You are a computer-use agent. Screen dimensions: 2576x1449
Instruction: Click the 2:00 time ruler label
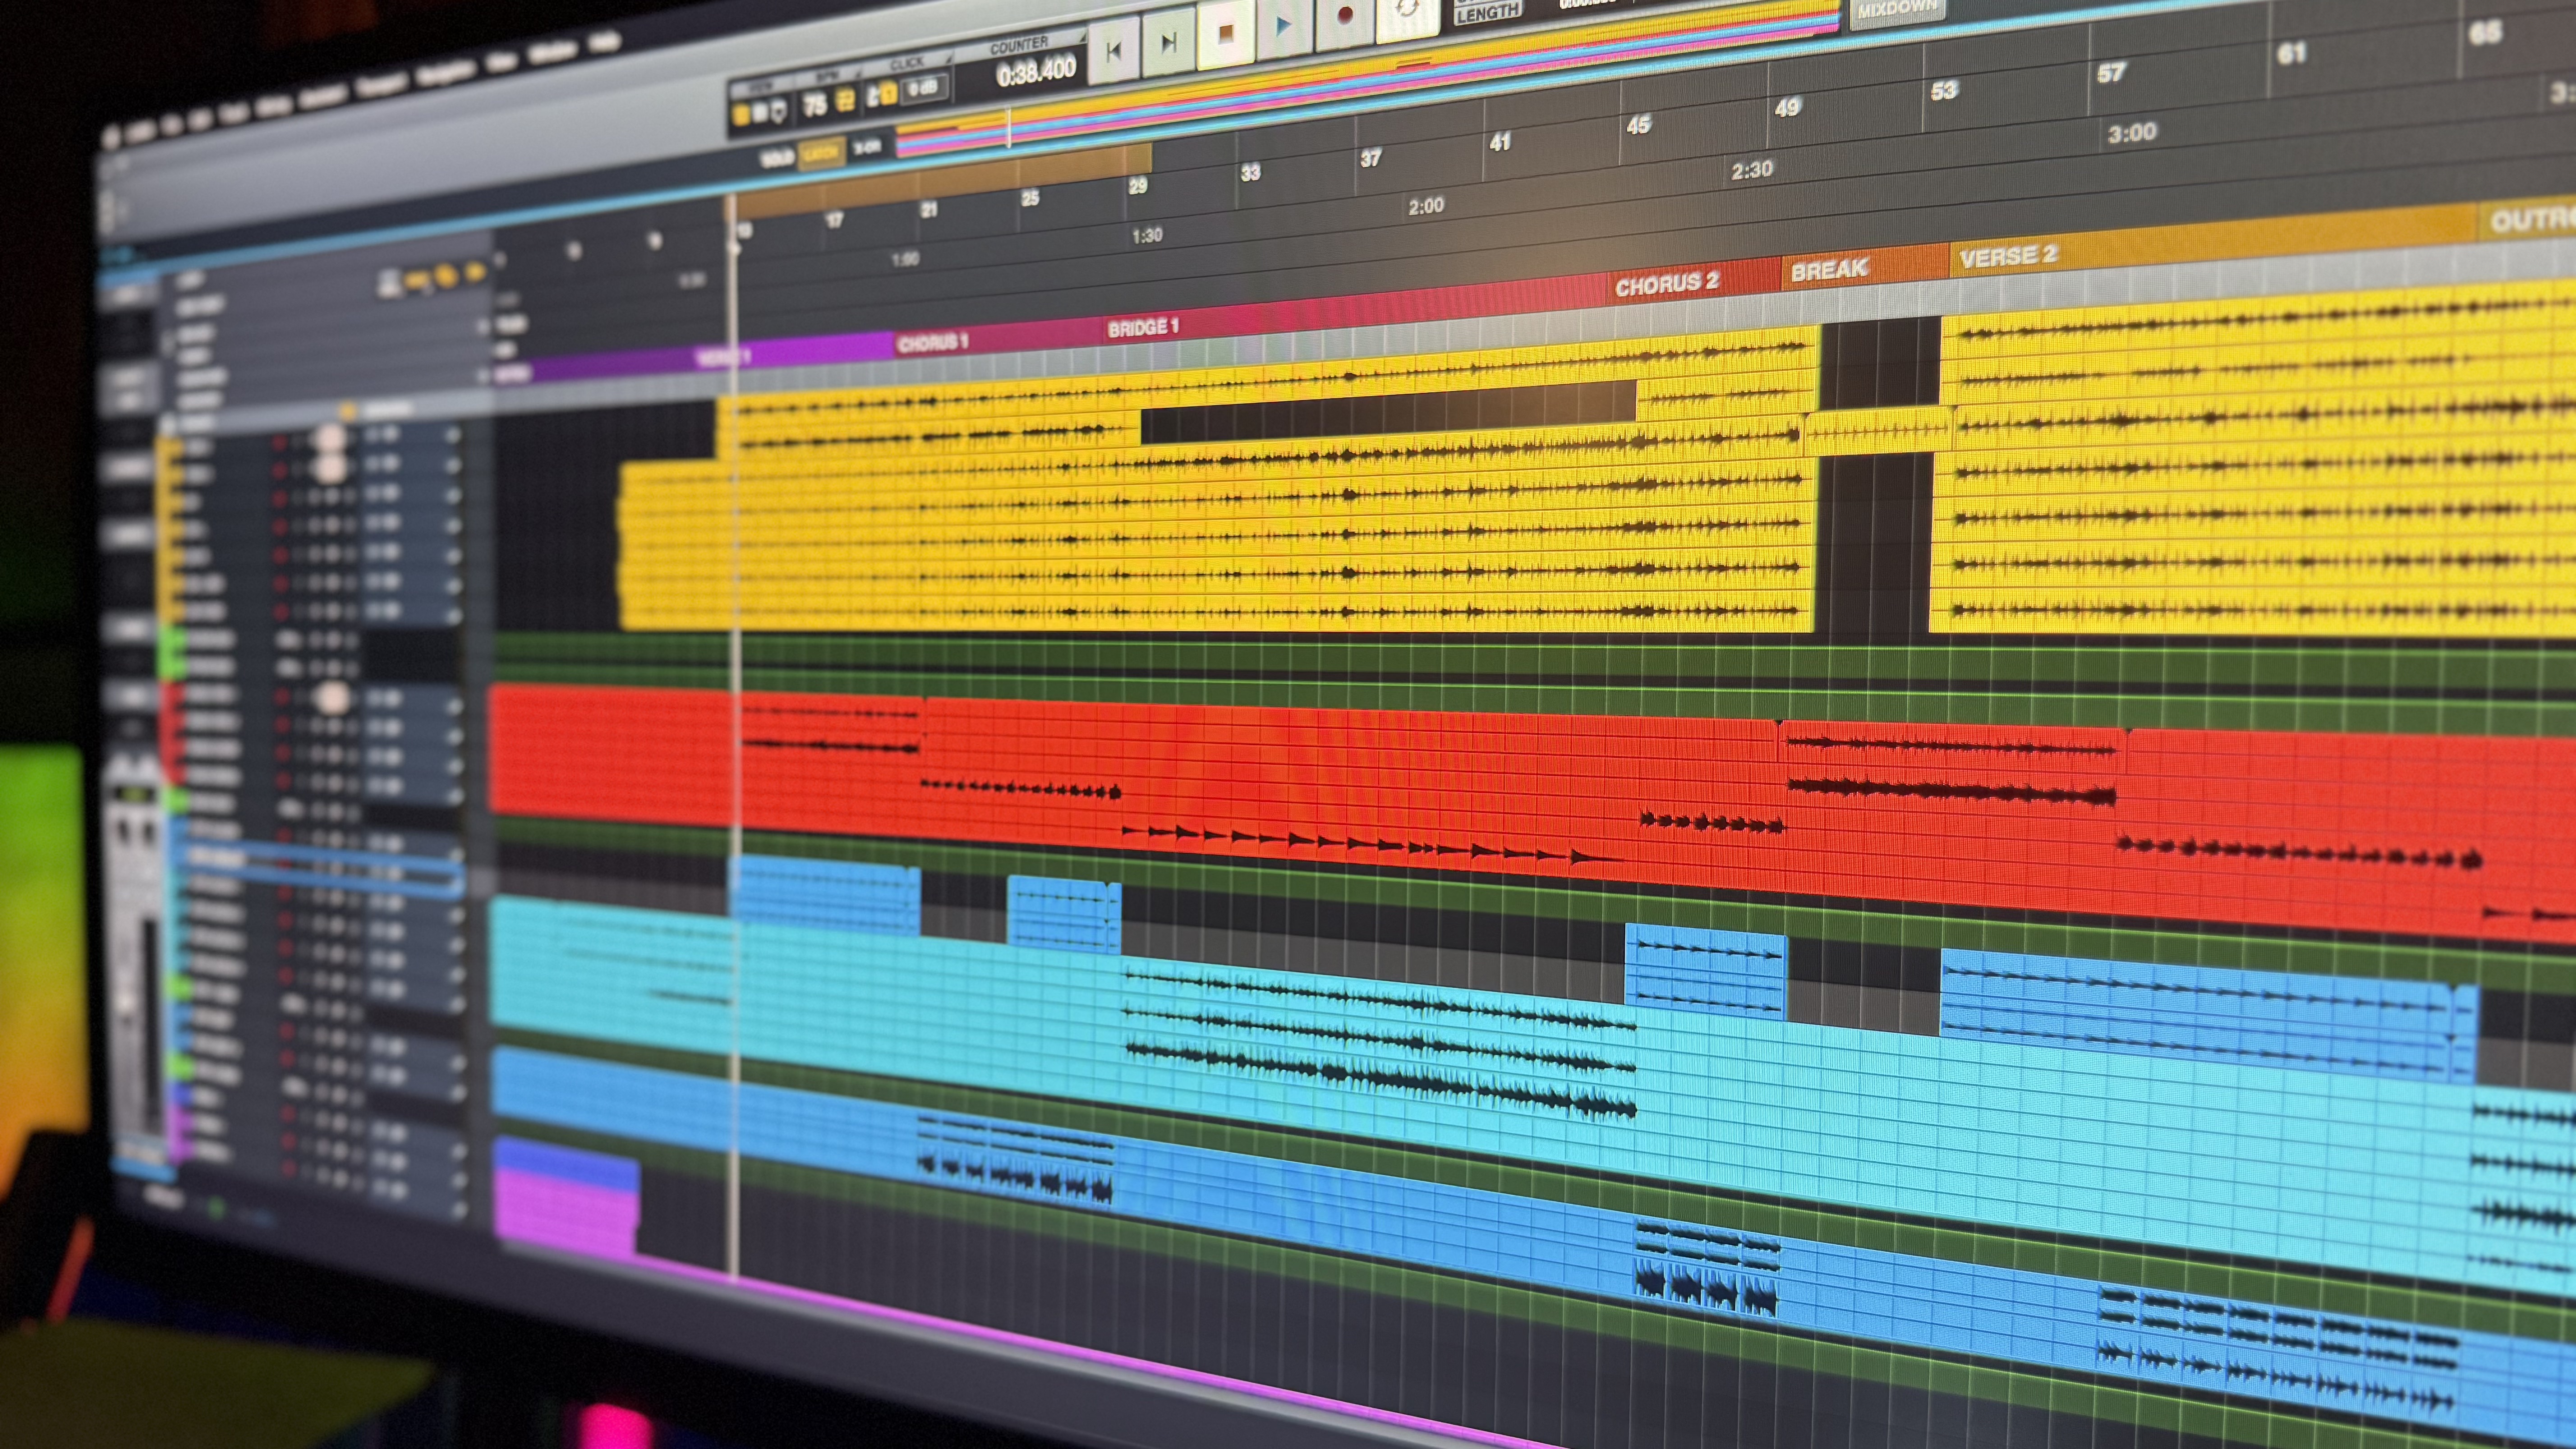[x=1426, y=207]
